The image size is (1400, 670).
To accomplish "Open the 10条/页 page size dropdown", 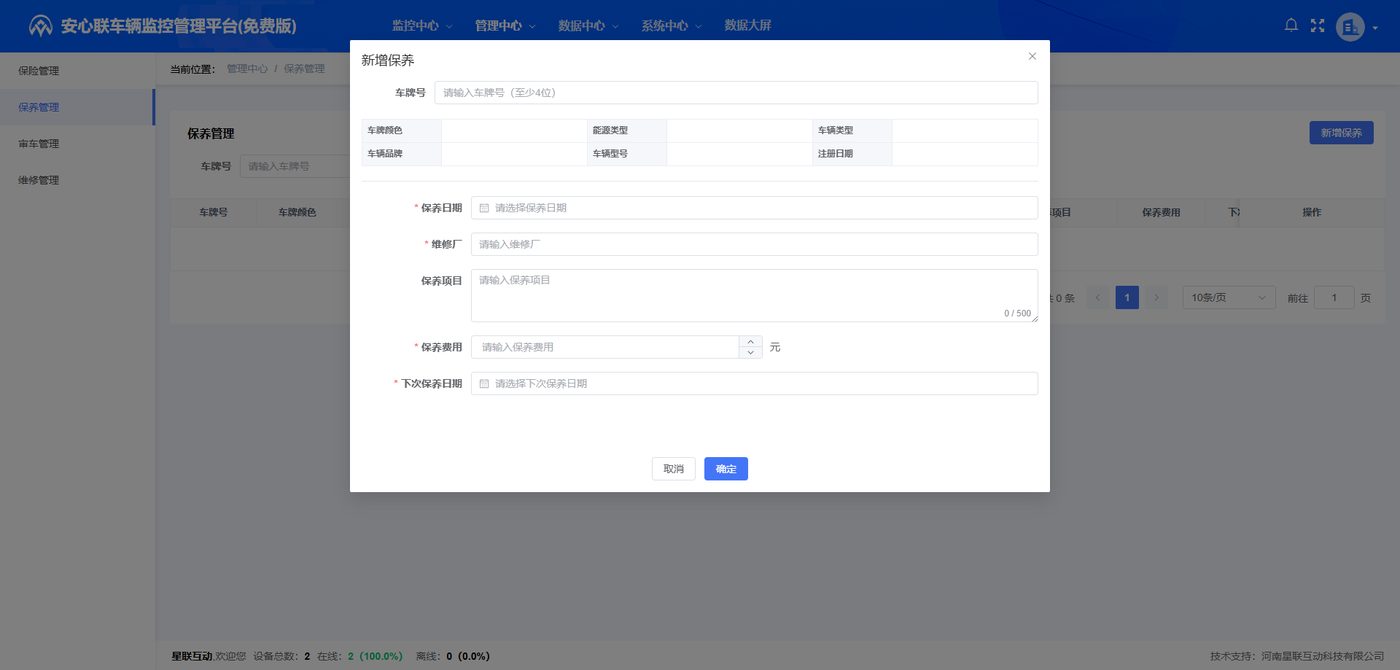I will tap(1229, 298).
